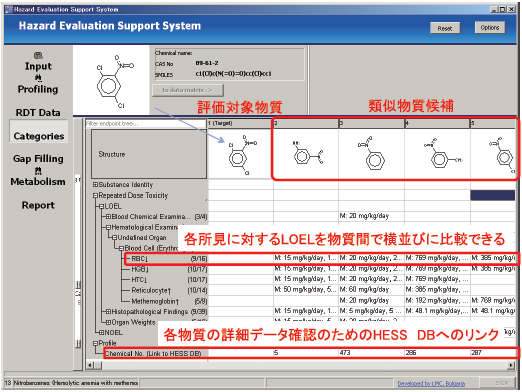The image size is (522, 392).
Task: Click column header '1 (Target)'
Action: pyautogui.click(x=240, y=123)
